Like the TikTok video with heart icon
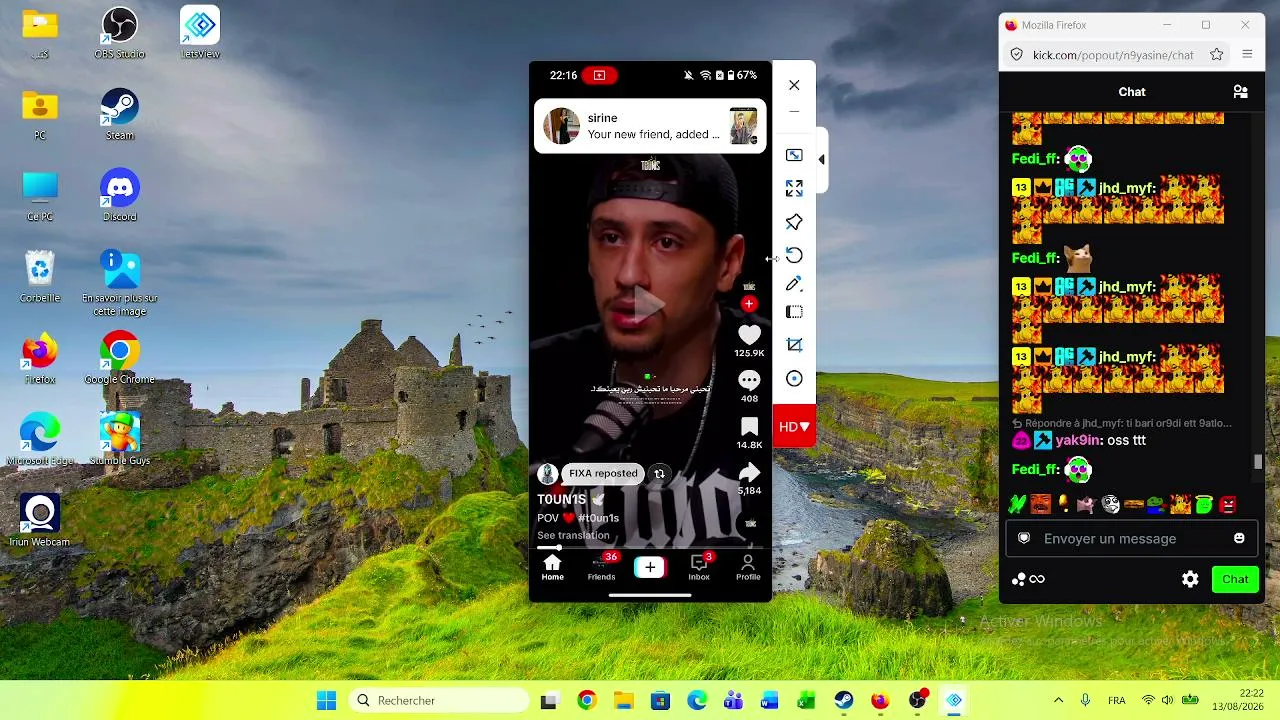Screen dimensions: 1280x720 (749, 336)
